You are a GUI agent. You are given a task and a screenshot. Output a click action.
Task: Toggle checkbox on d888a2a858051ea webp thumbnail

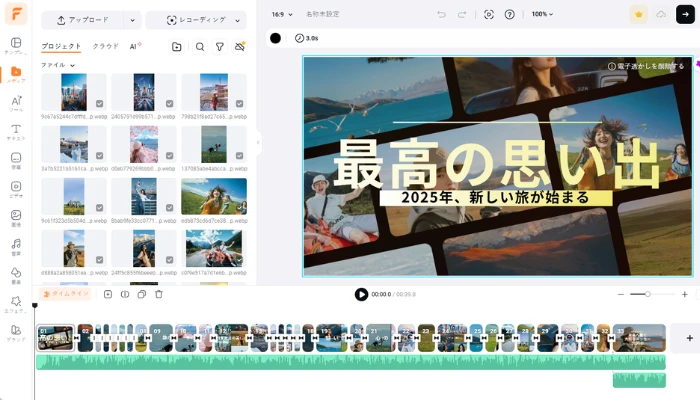(x=100, y=260)
